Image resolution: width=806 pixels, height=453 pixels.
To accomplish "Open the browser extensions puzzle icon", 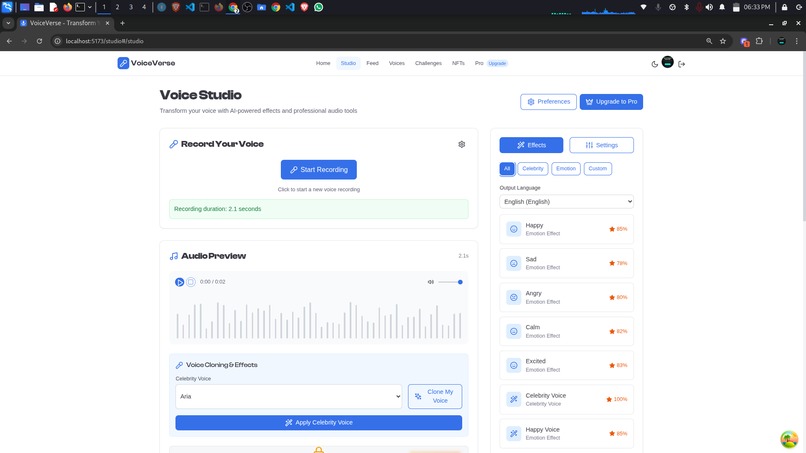I will (759, 41).
